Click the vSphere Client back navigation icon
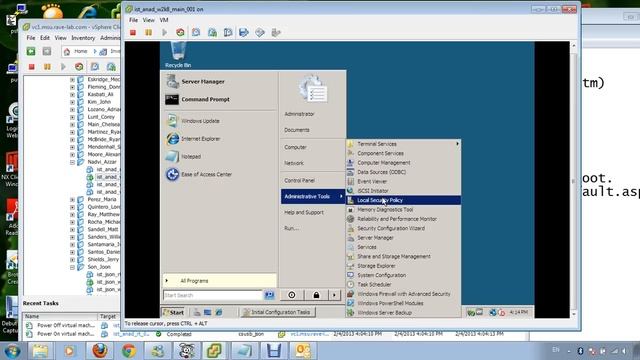Viewport: 640px width, 360px height. (31, 51)
